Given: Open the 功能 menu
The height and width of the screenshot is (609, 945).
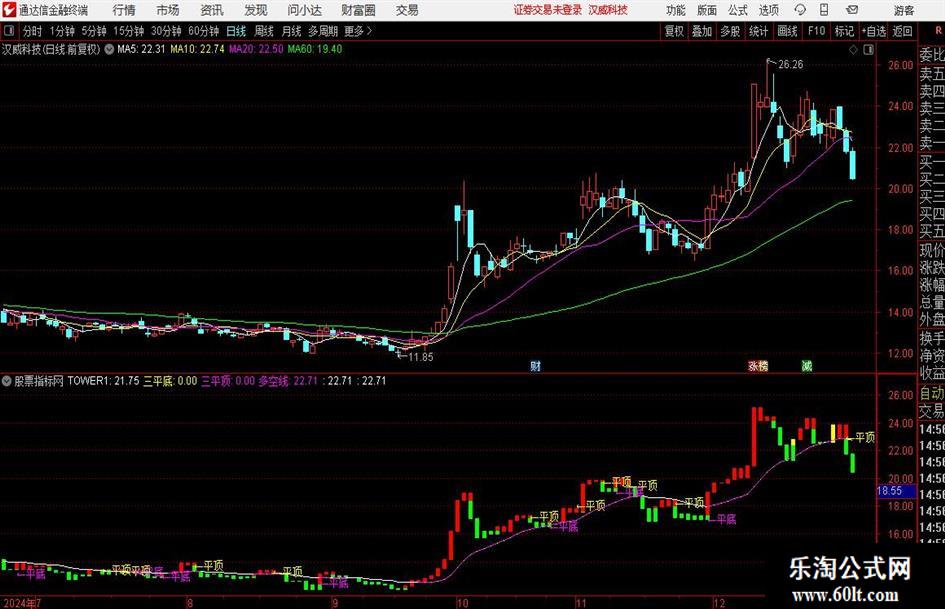Looking at the screenshot, I should coord(676,10).
